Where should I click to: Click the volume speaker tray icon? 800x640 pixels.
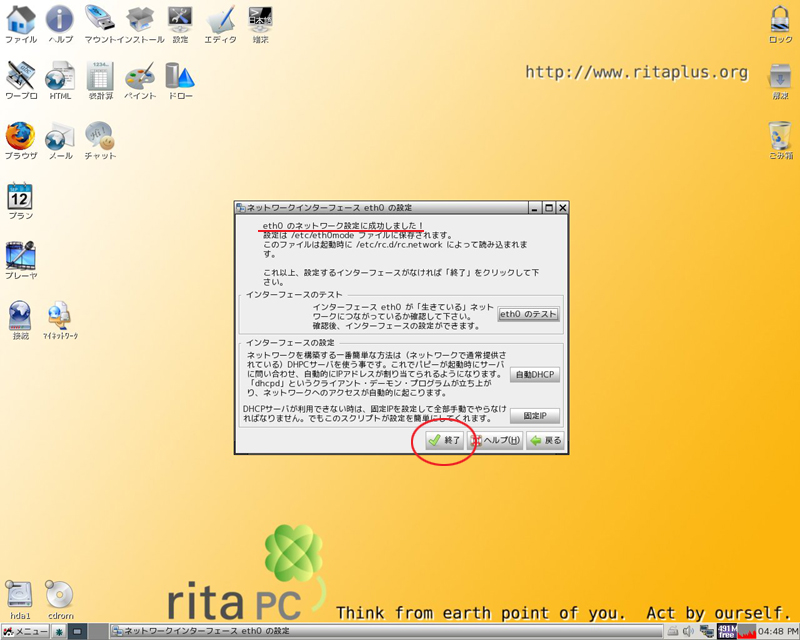[x=689, y=632]
